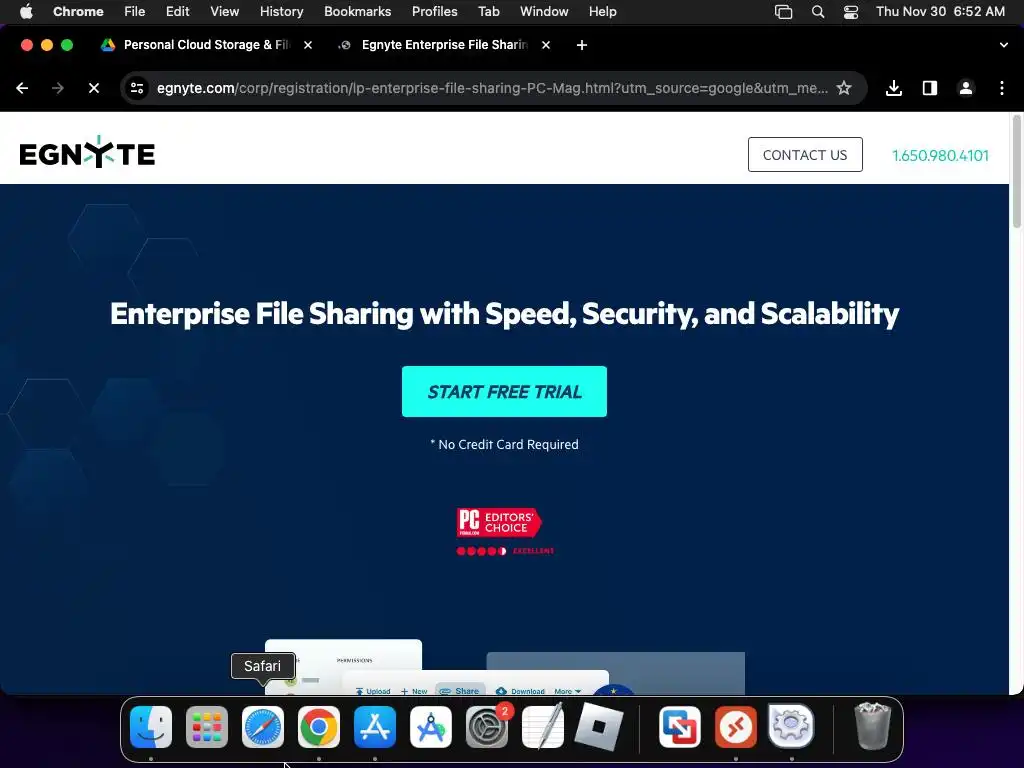
Task: Stop loading the page
Action: tap(94, 88)
